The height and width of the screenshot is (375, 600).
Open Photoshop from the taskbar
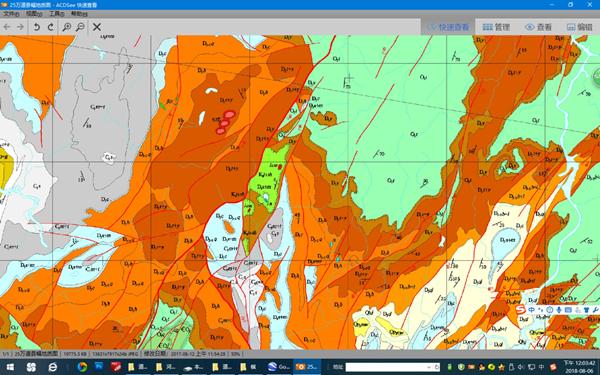[x=99, y=367]
